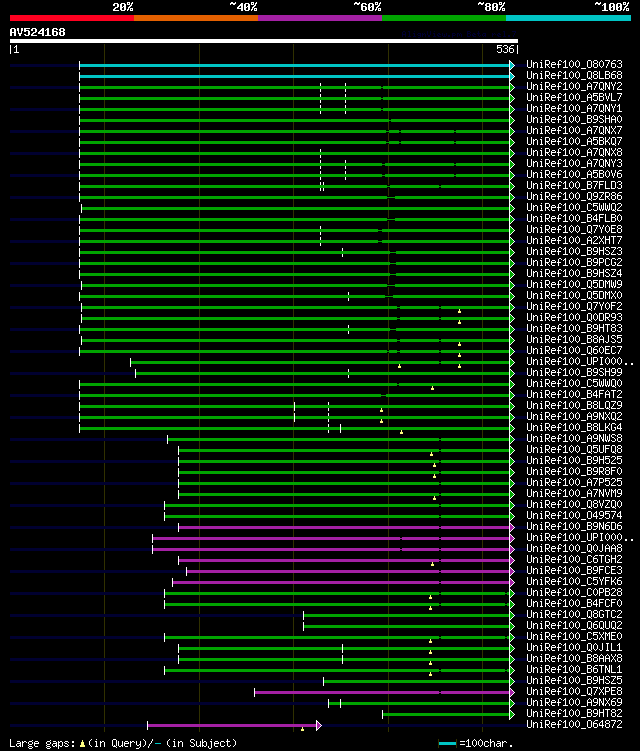Select the UniRef100_C6TGH2 label

coord(574,560)
